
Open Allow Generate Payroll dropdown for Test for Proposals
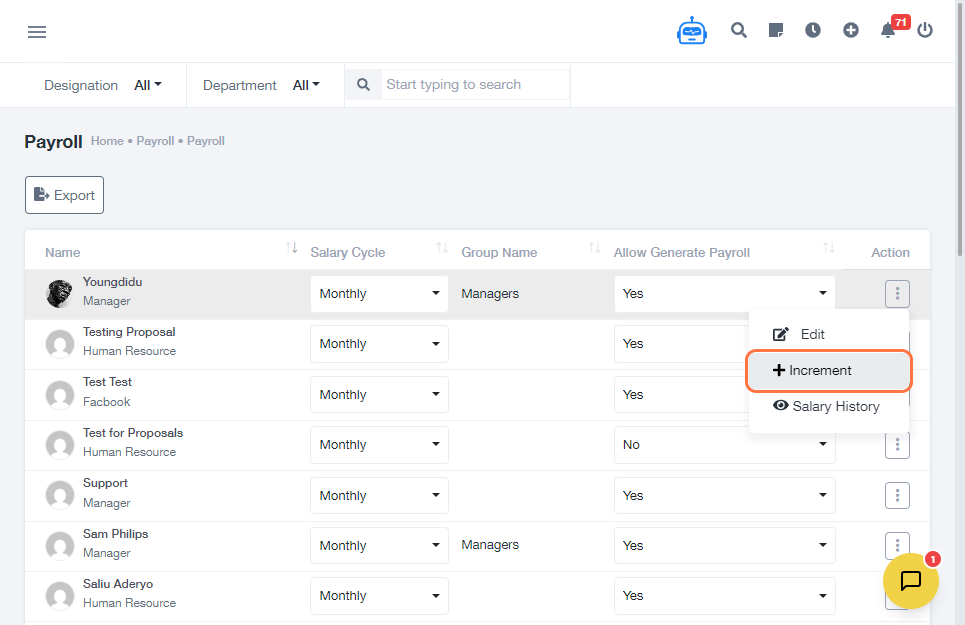pyautogui.click(x=724, y=445)
